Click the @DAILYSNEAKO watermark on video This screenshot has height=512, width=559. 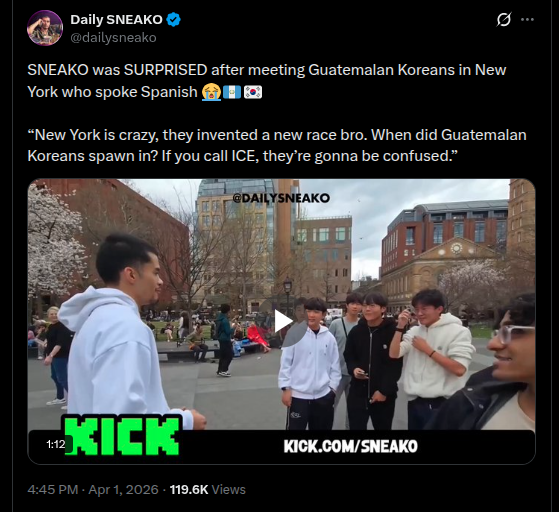pos(281,198)
